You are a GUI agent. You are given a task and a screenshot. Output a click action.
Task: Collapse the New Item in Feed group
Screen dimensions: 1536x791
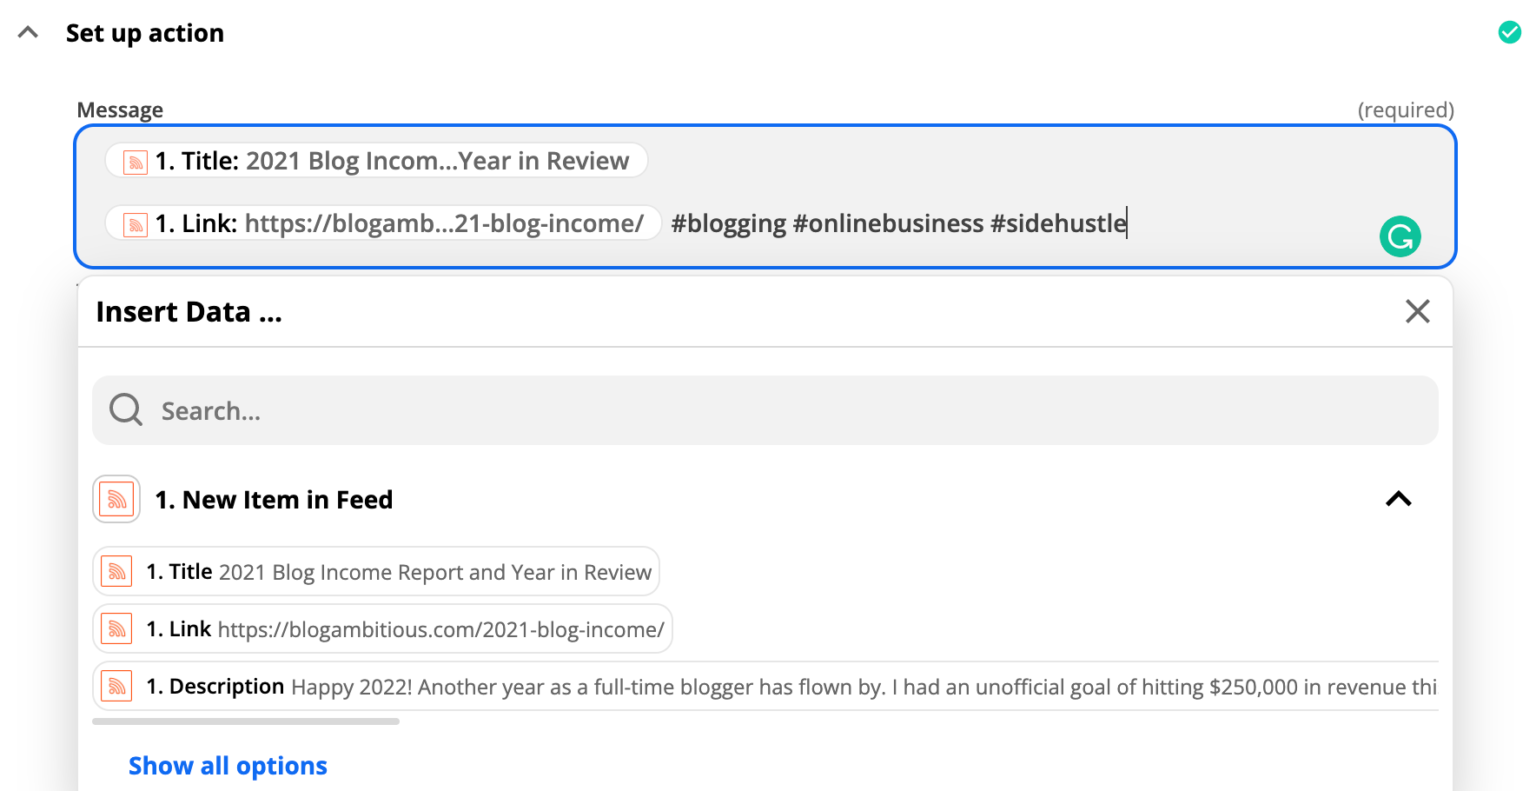click(1398, 499)
